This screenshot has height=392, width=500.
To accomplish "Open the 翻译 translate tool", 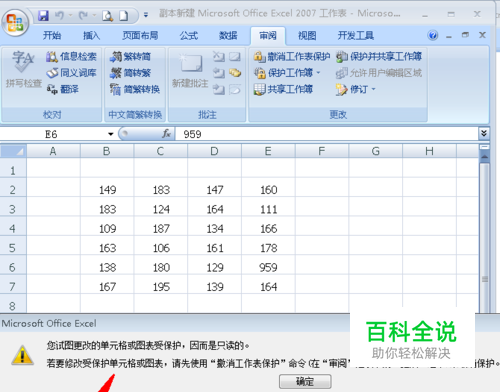I will 63,89.
